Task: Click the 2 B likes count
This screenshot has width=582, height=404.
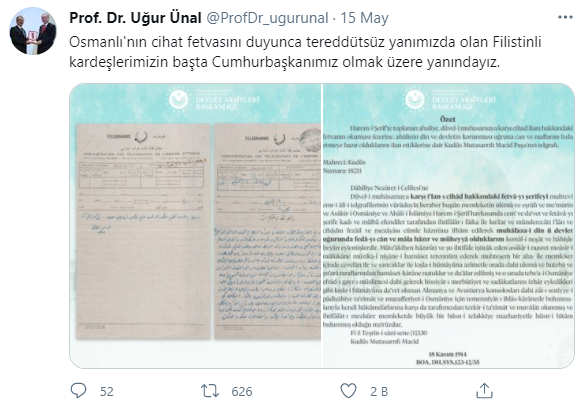Action: tap(379, 391)
